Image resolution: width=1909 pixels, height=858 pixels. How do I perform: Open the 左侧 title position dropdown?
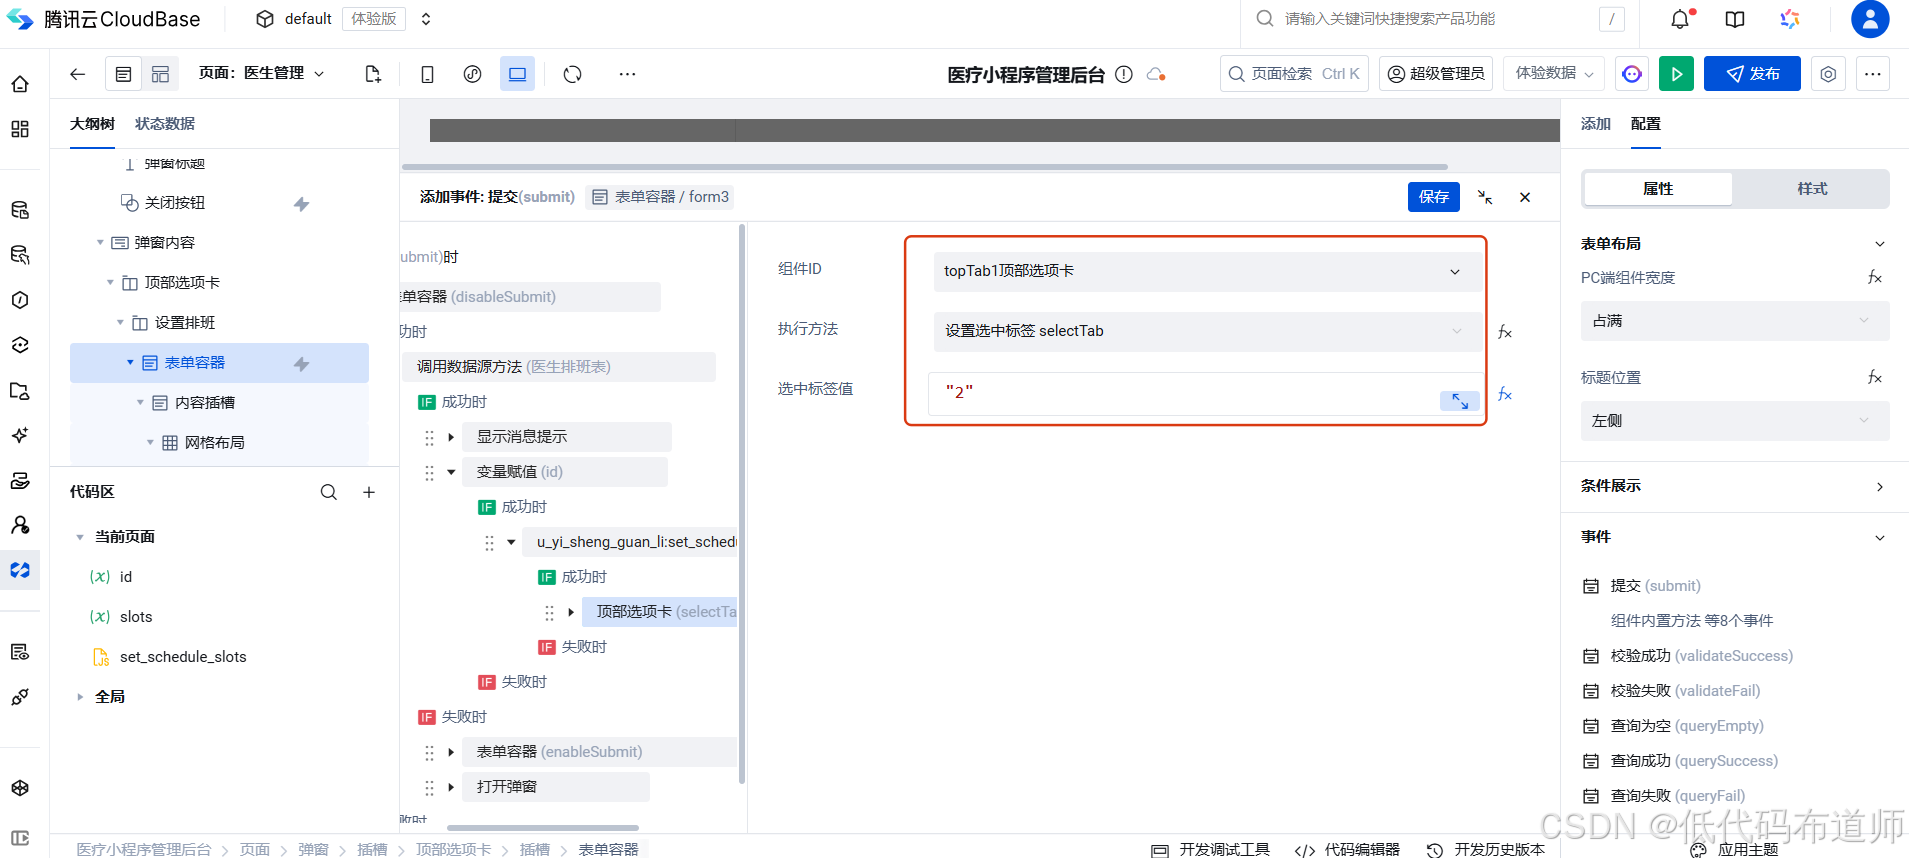pyautogui.click(x=1735, y=421)
